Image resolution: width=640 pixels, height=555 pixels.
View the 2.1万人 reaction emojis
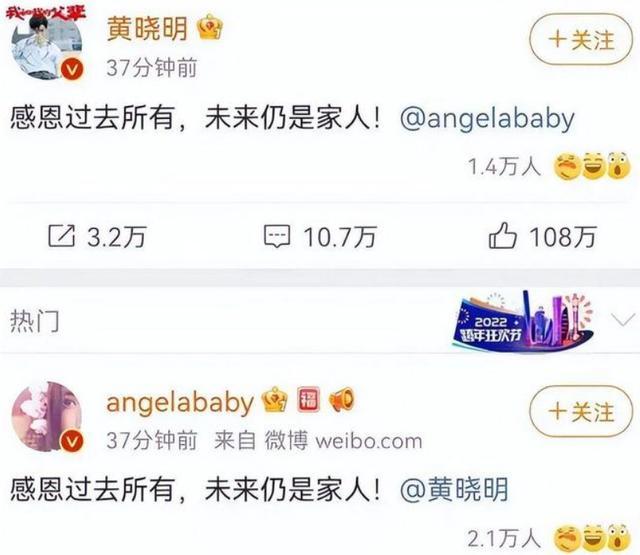click(x=592, y=537)
